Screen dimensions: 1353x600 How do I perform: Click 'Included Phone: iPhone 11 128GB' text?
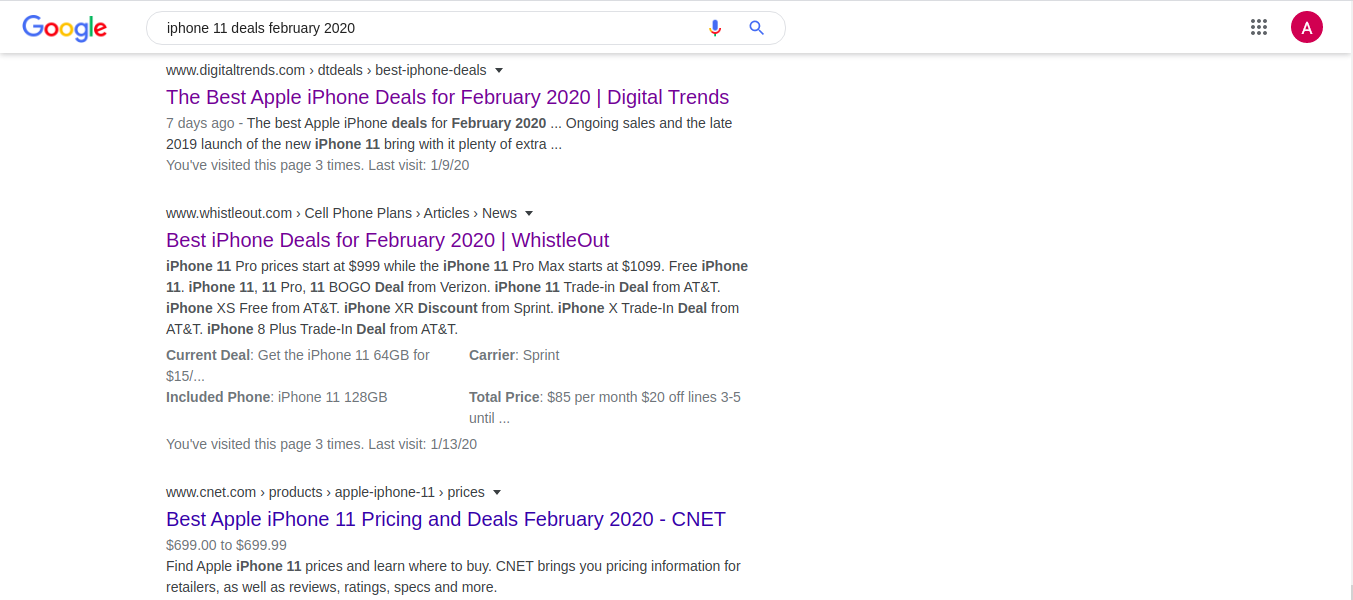276,397
